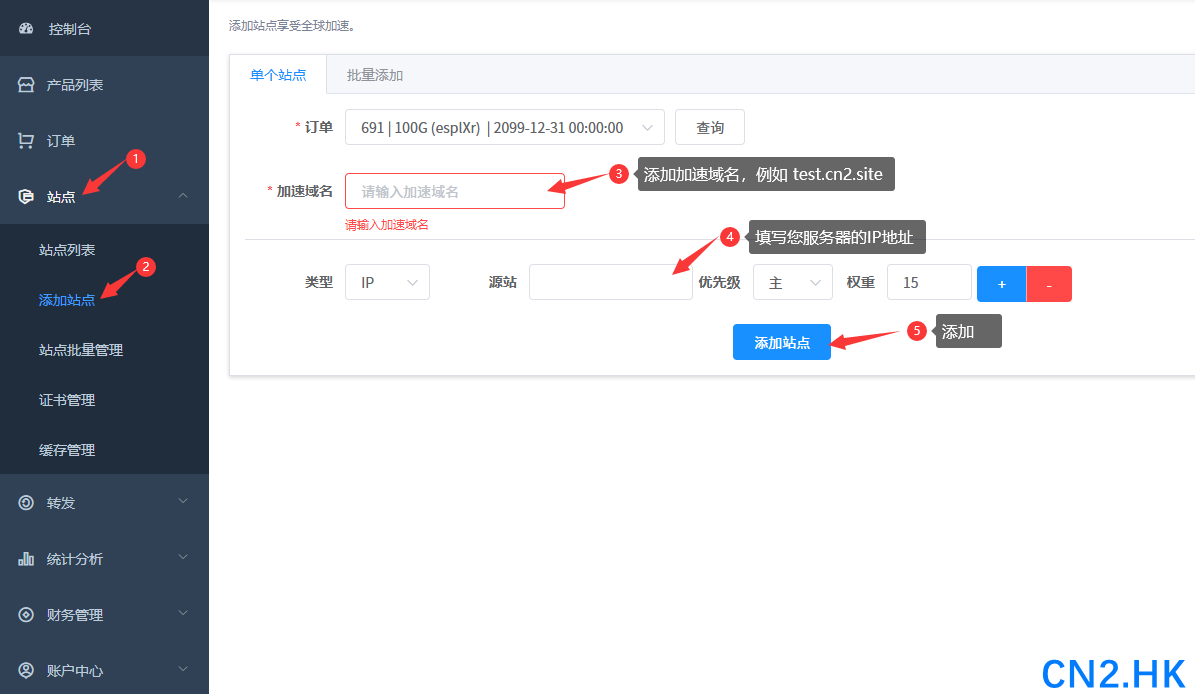1195x694 pixels.
Task: Click the shopping cart icon beside 订单
Action: [26, 140]
